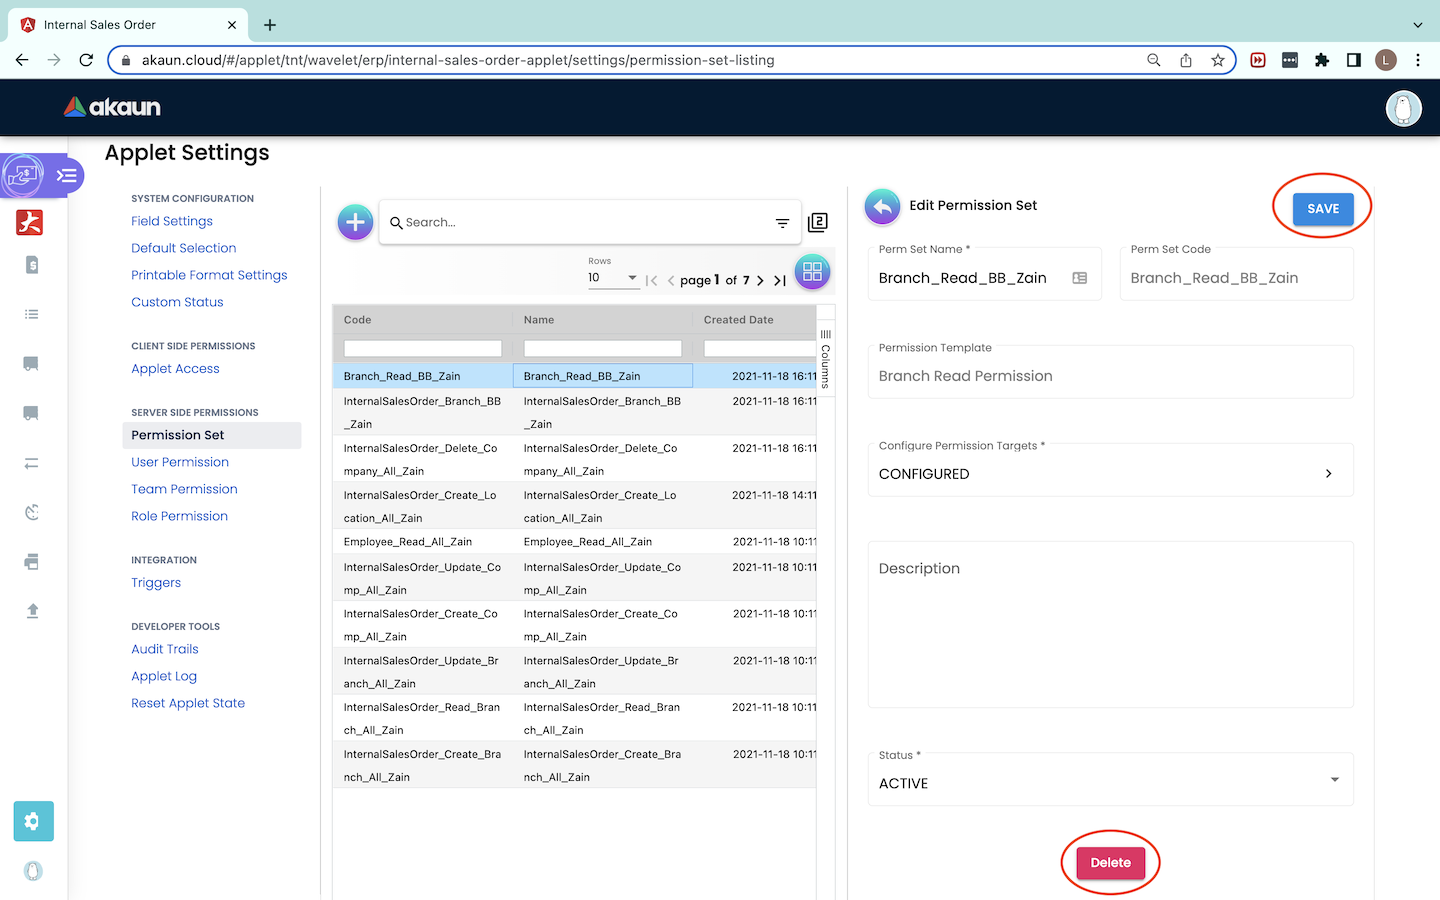Toggle the grid view button
The width and height of the screenshot is (1440, 900).
coord(812,271)
